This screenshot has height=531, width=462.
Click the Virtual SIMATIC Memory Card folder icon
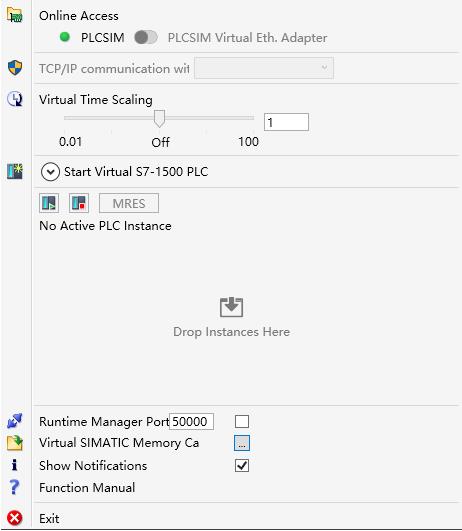pyautogui.click(x=15, y=443)
